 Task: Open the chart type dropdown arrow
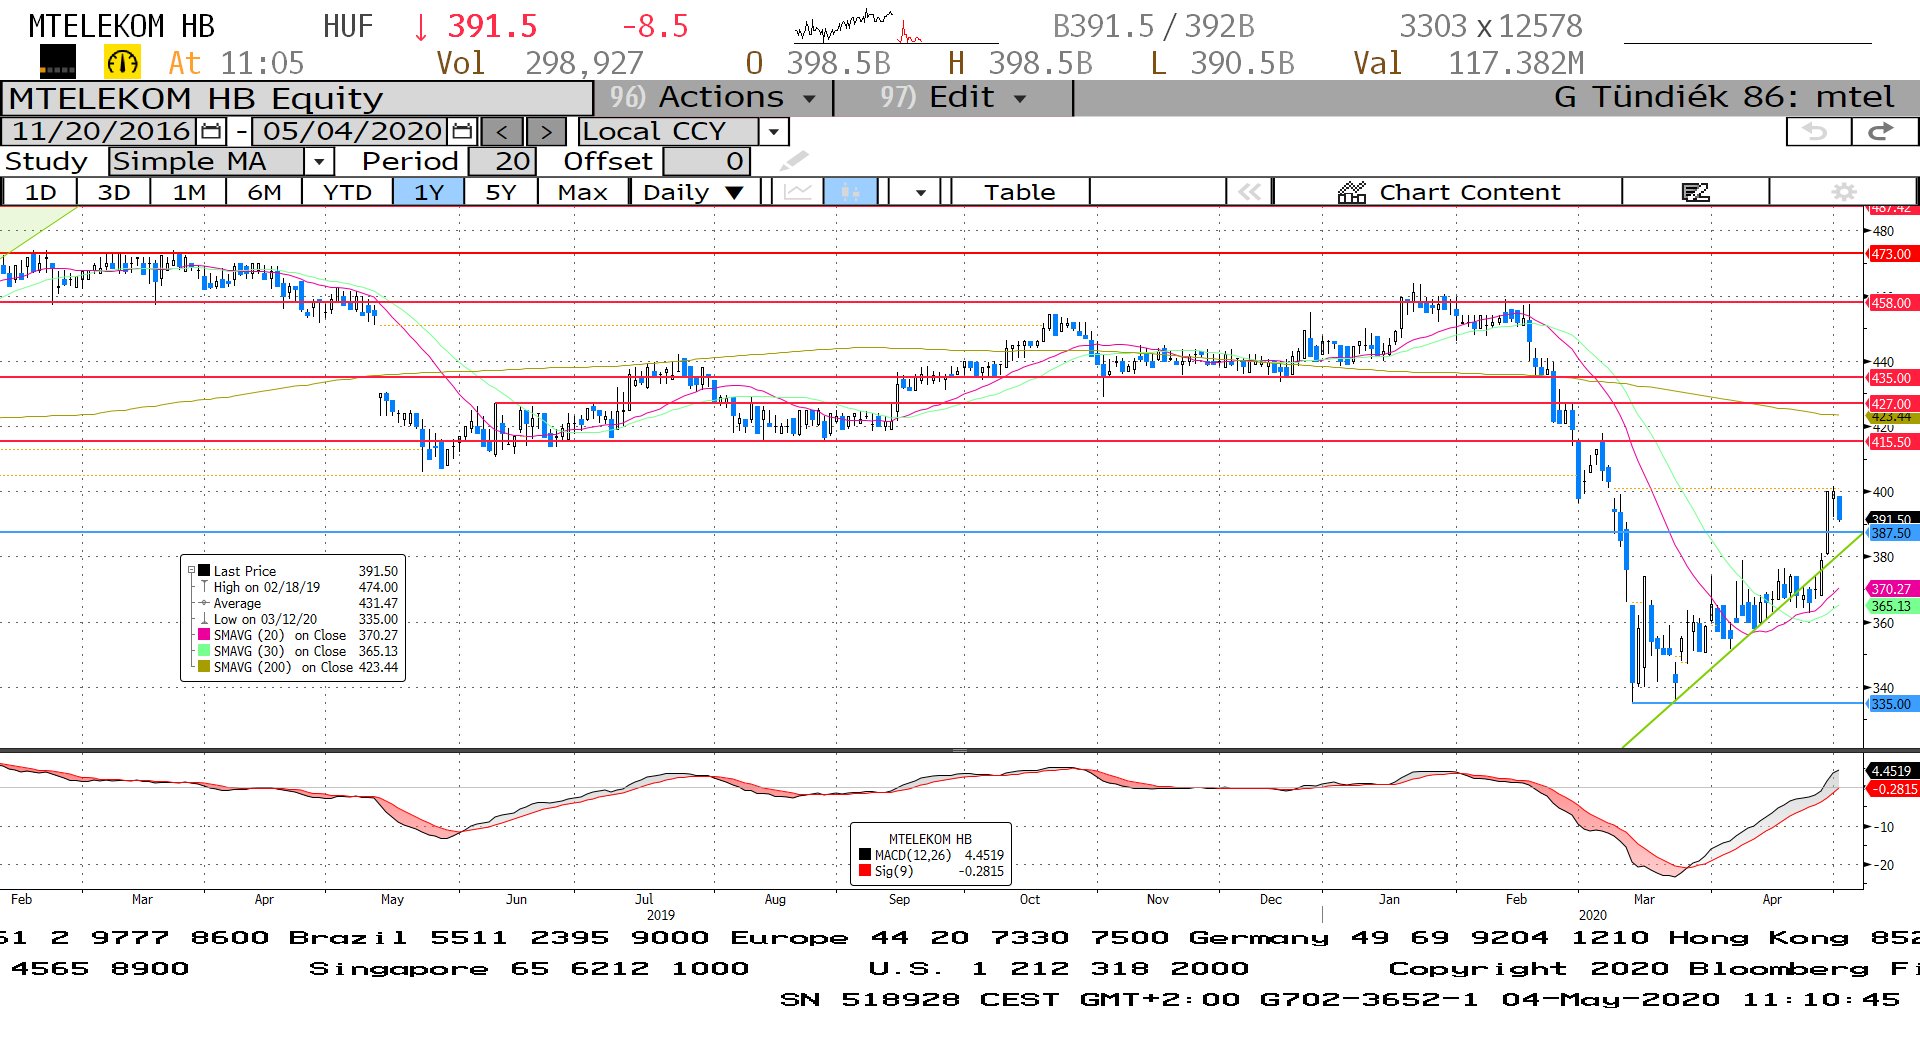(920, 191)
